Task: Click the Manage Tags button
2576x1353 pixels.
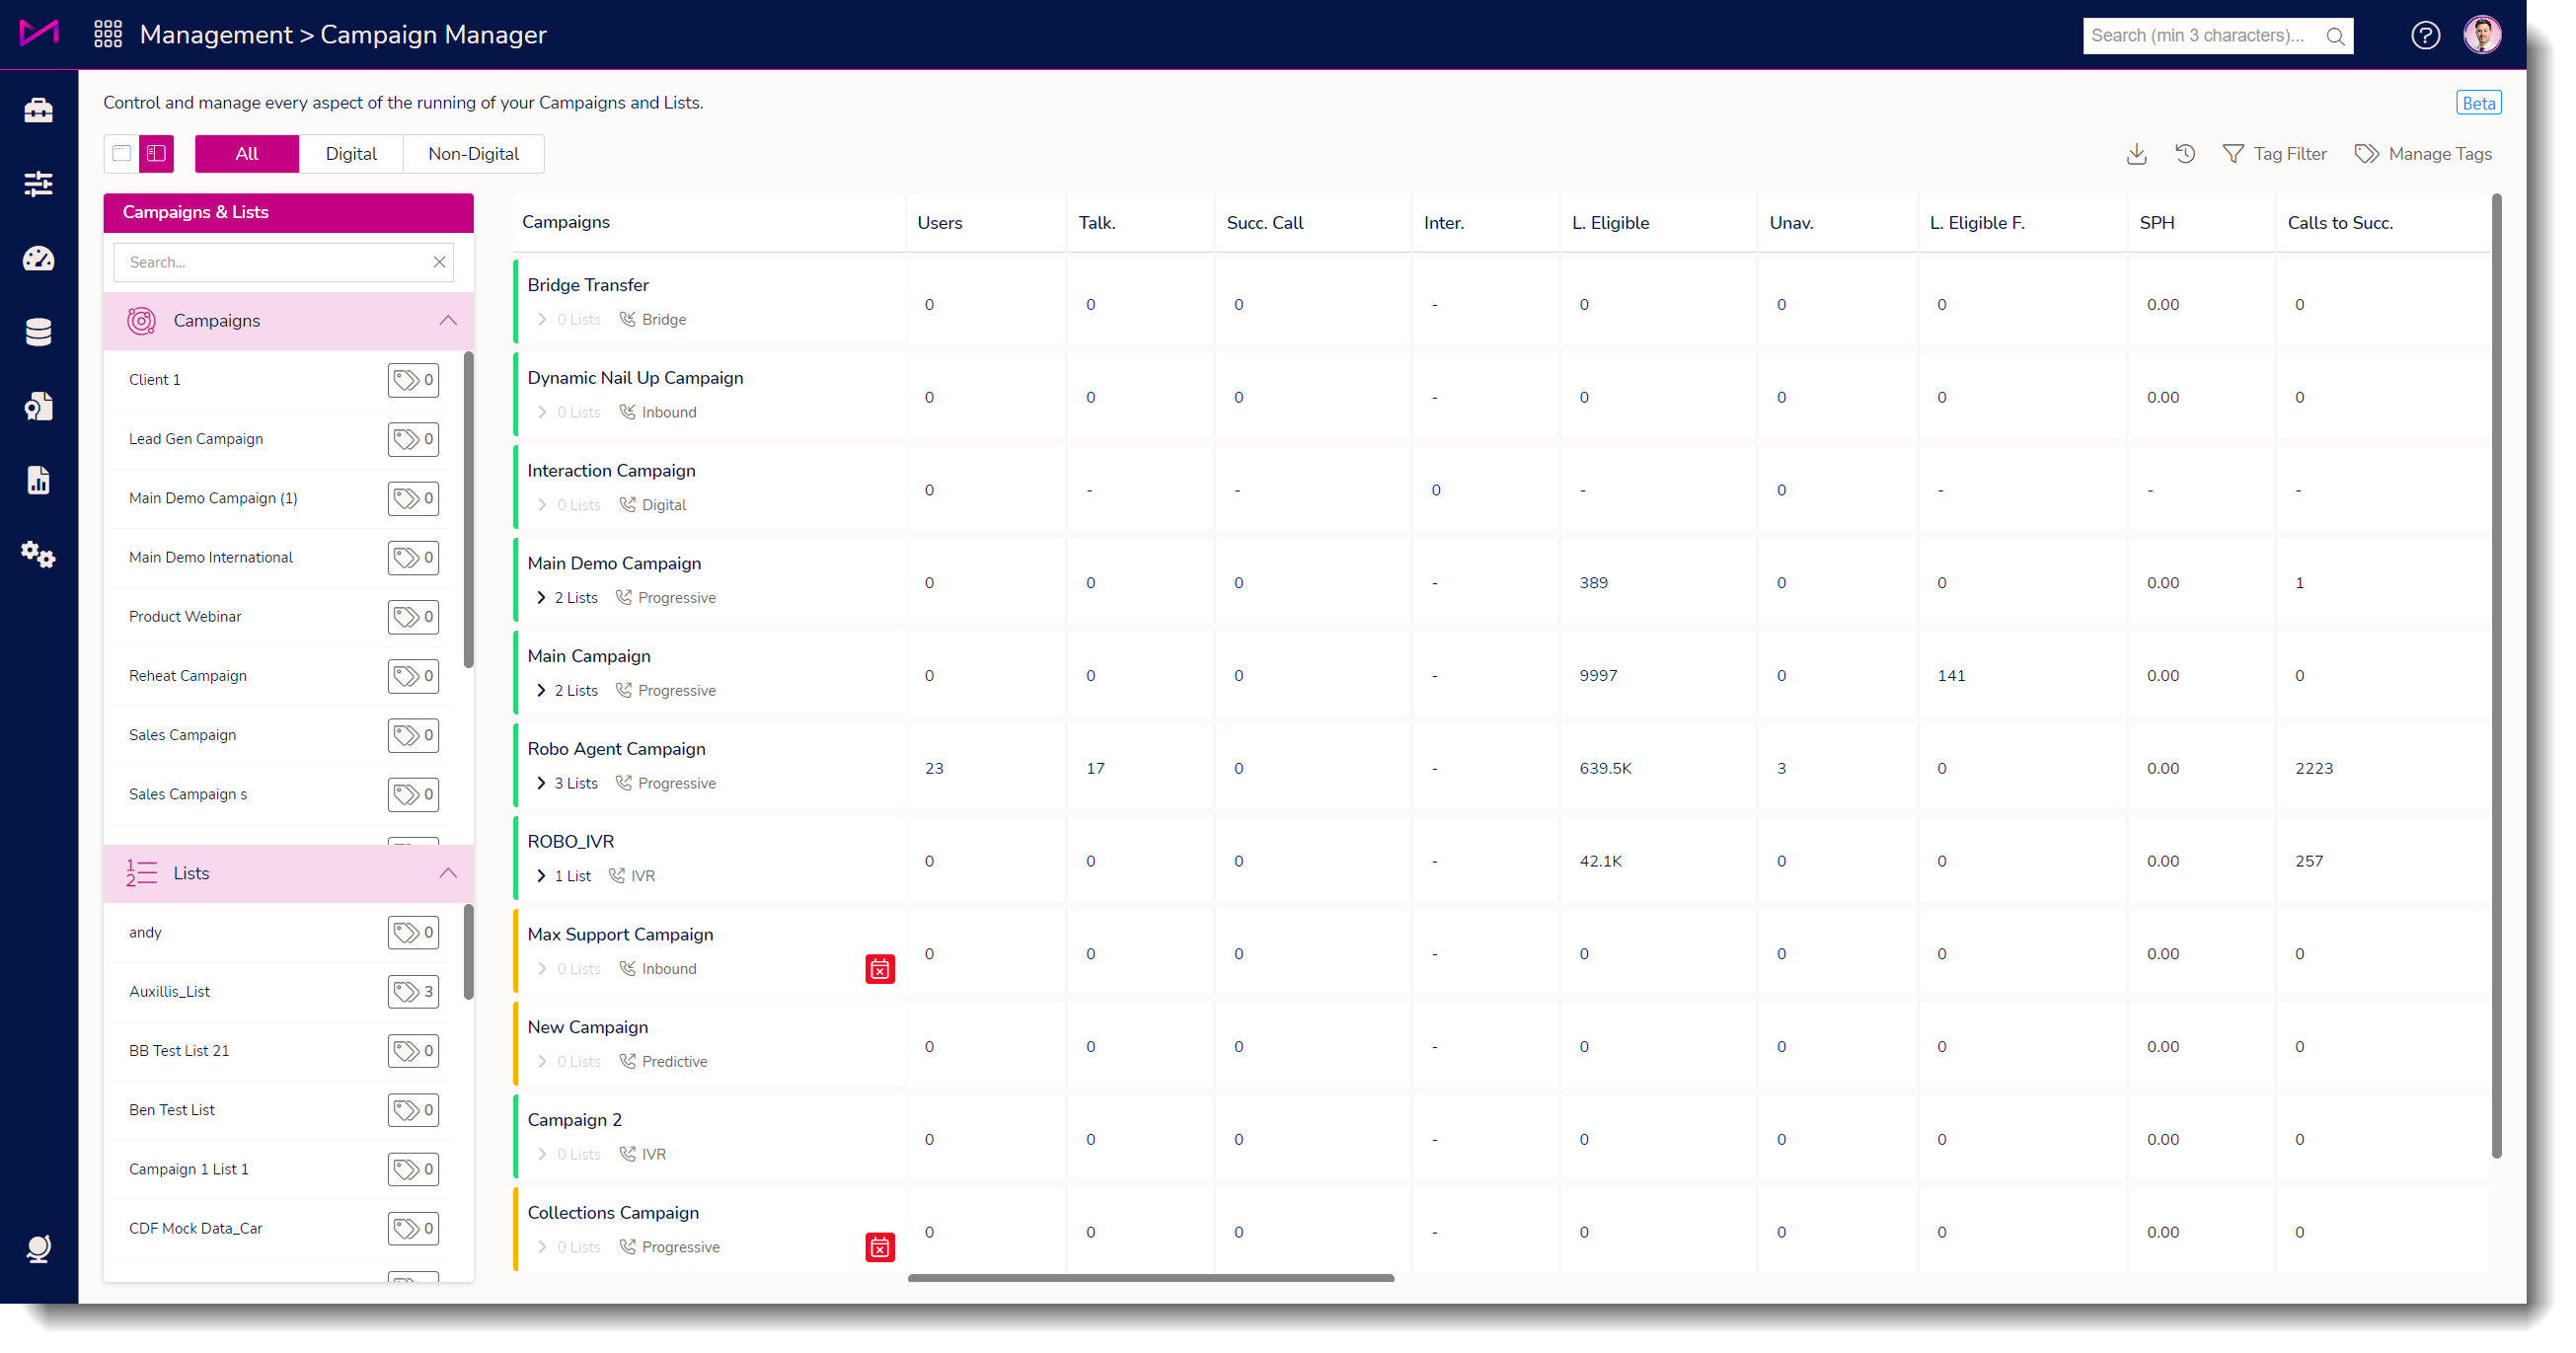Action: [x=2423, y=154]
